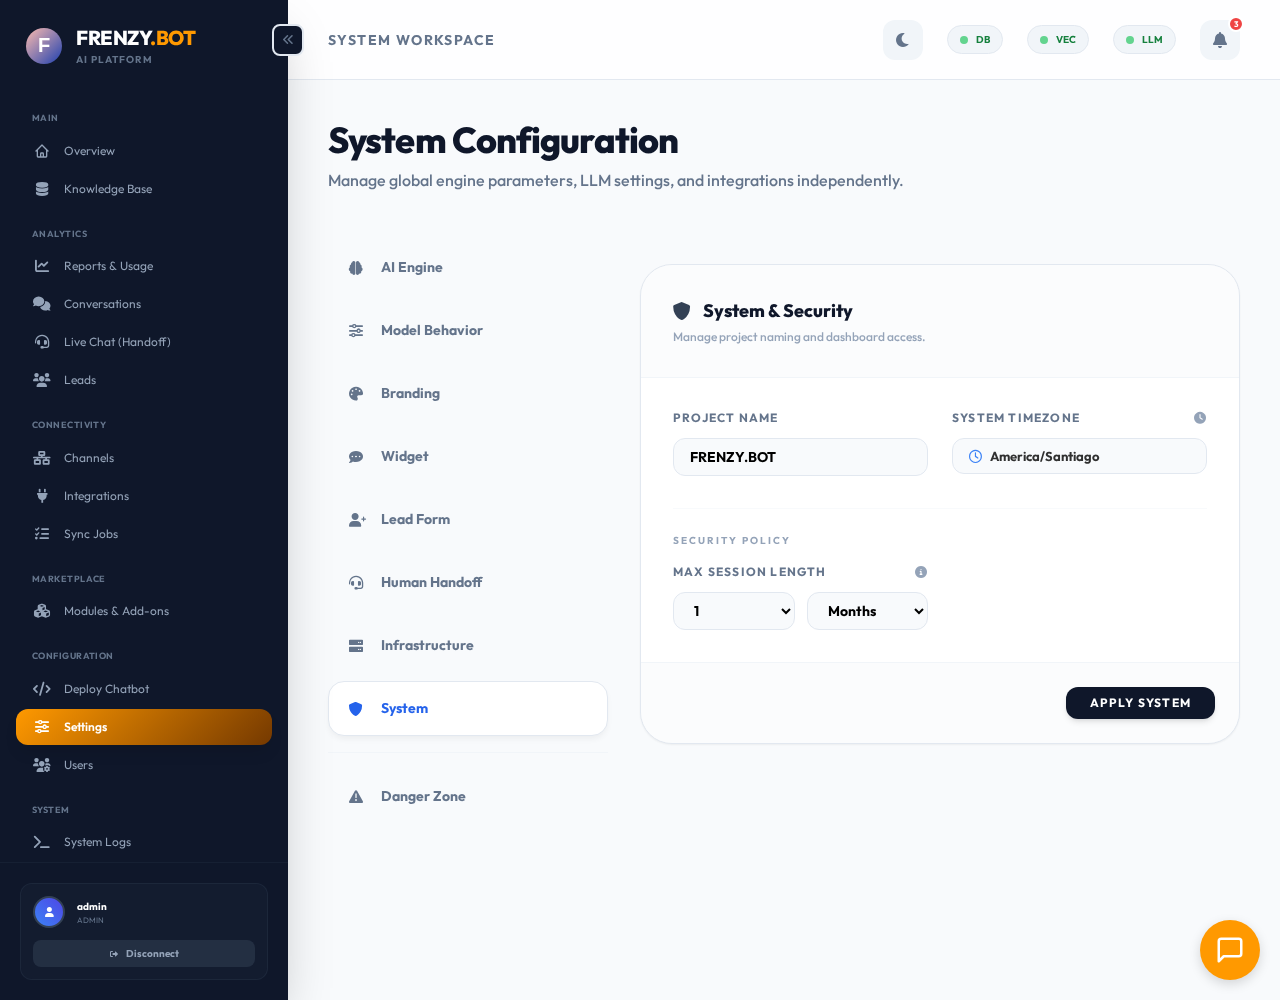The image size is (1280, 1000).
Task: Open the Months unit dropdown
Action: pos(867,611)
